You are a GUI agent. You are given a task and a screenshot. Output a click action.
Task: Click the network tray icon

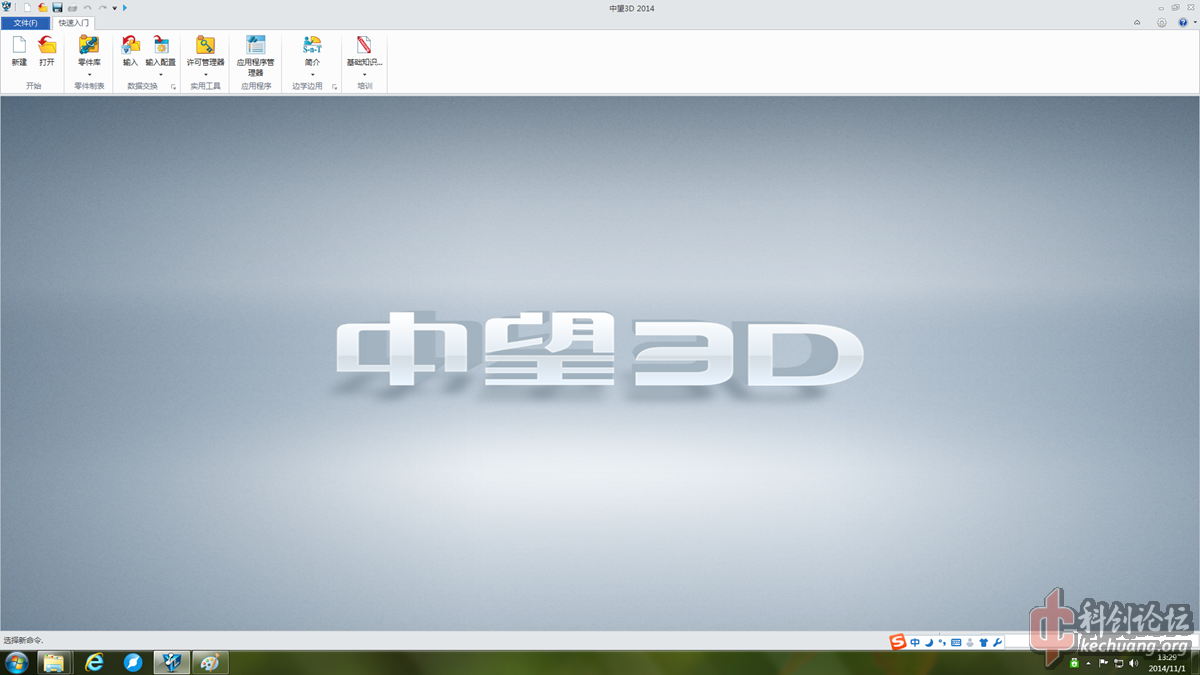(1118, 663)
